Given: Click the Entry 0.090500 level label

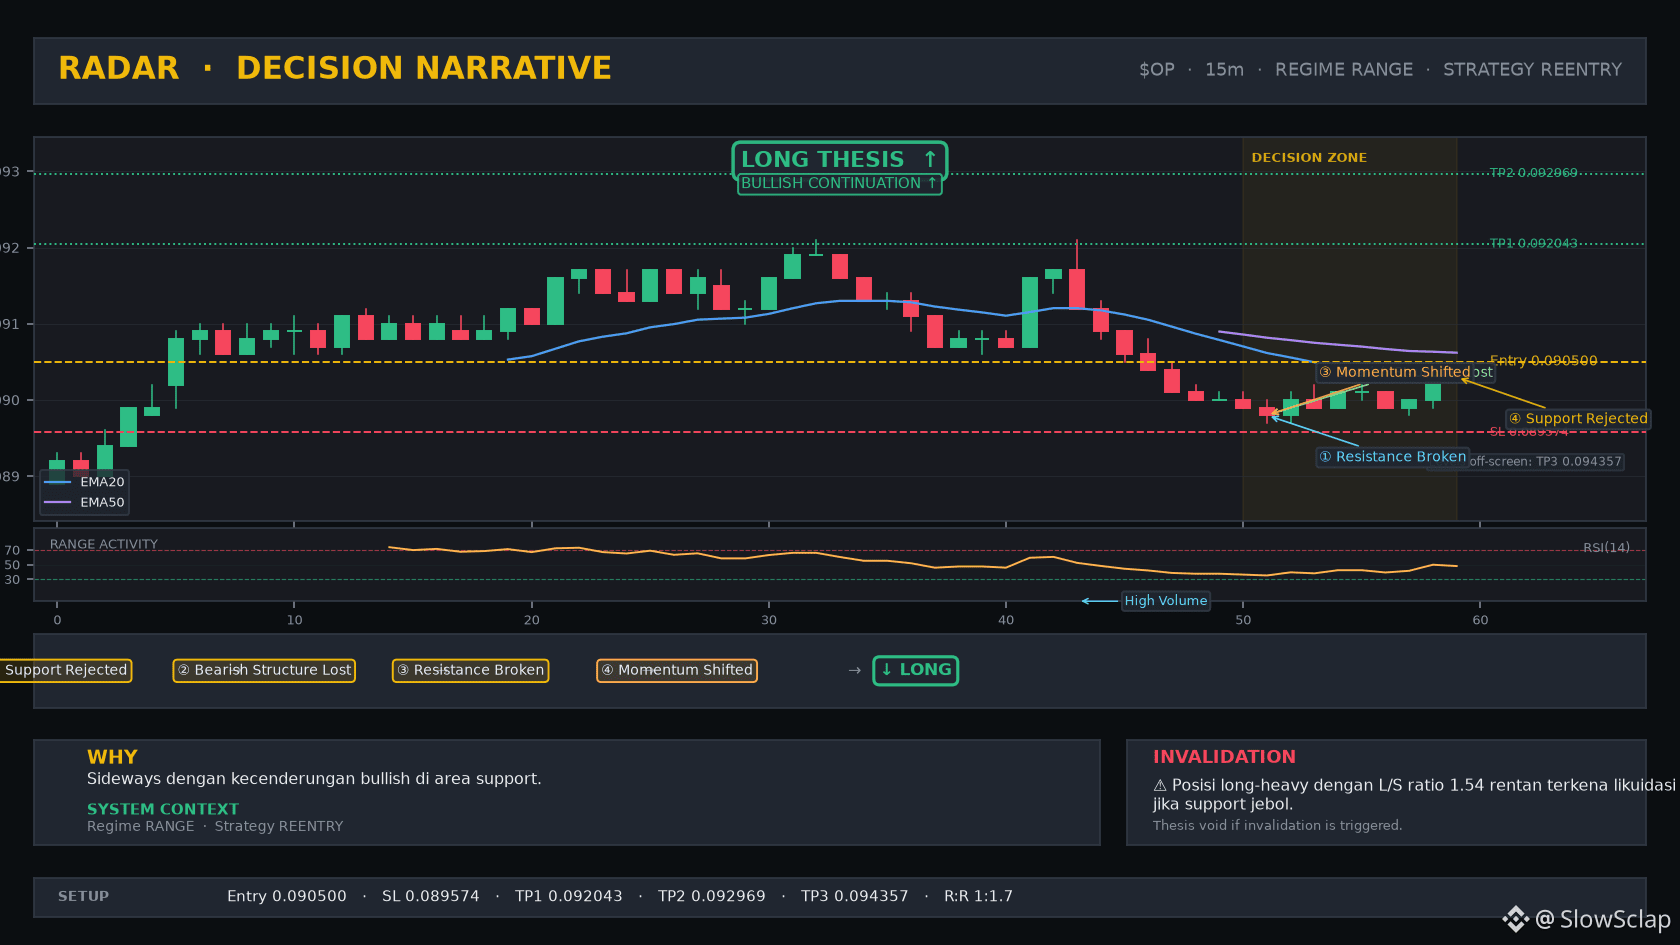Looking at the screenshot, I should tap(1543, 361).
